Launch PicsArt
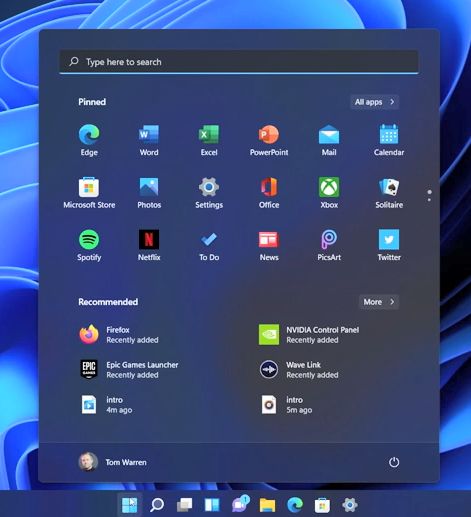The width and height of the screenshot is (471, 517). click(x=329, y=245)
